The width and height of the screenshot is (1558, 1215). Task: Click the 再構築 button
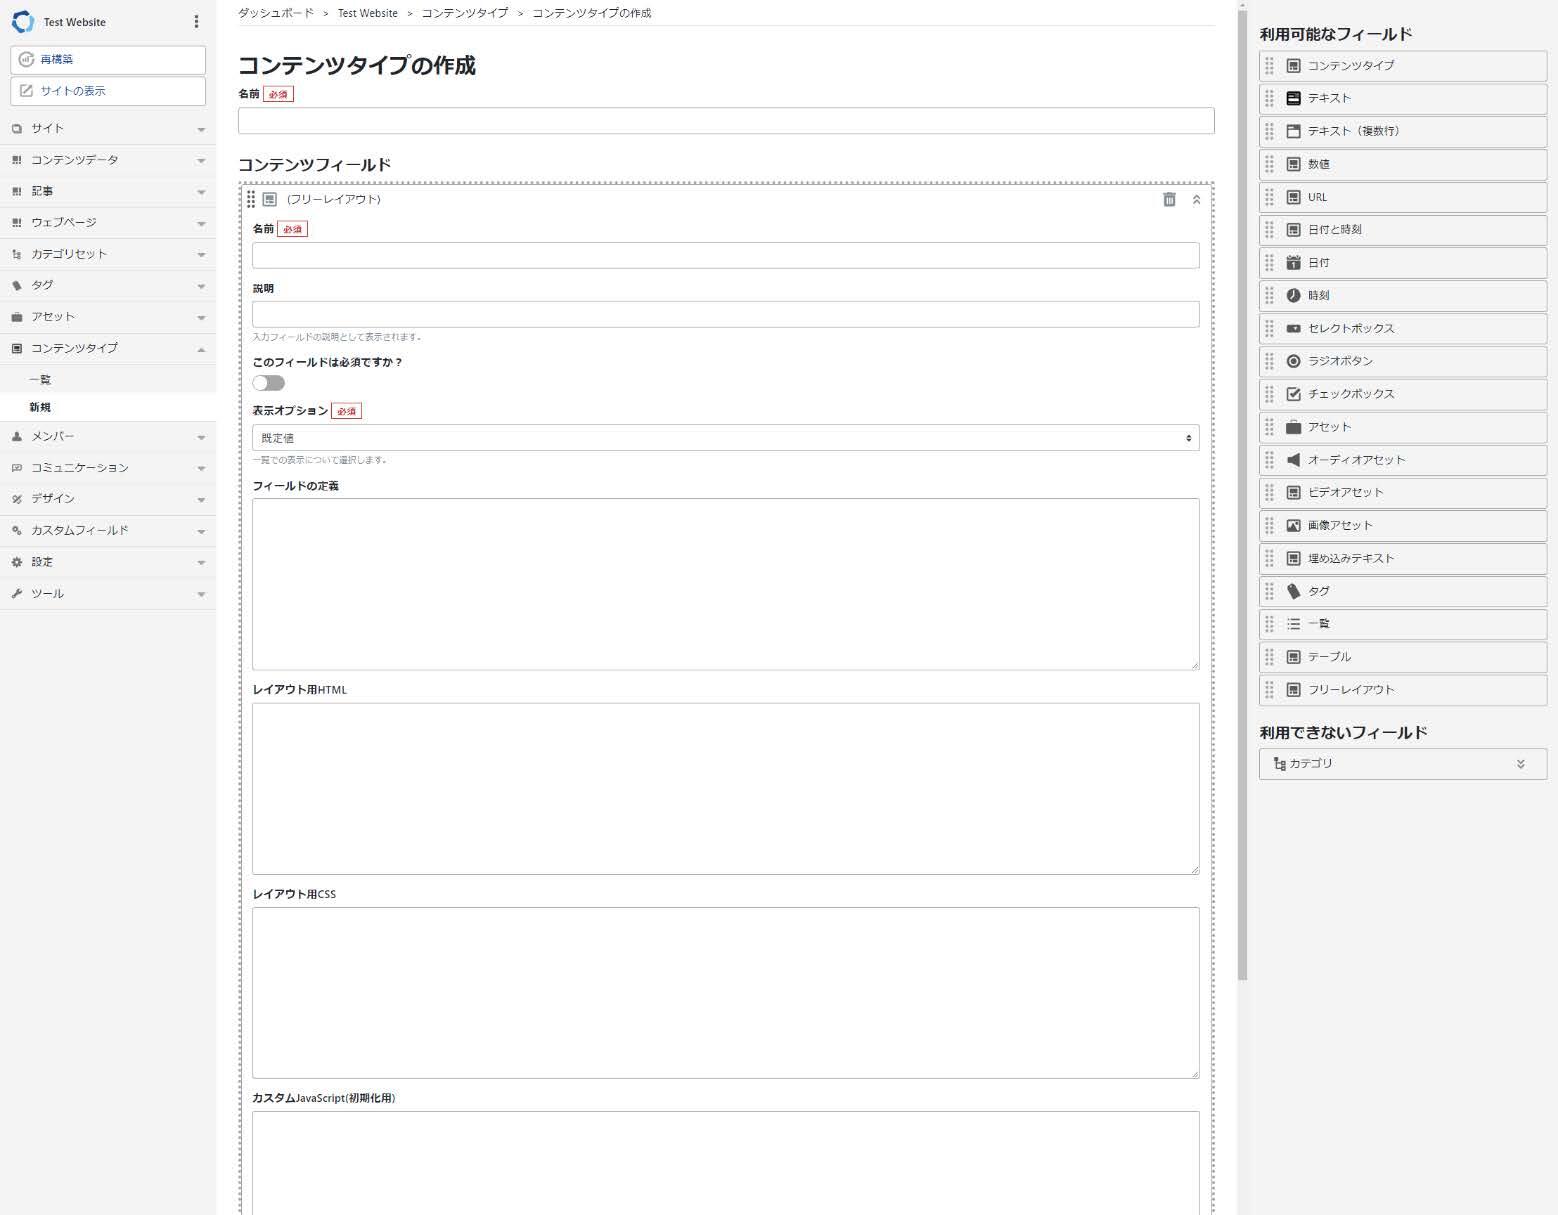click(108, 60)
